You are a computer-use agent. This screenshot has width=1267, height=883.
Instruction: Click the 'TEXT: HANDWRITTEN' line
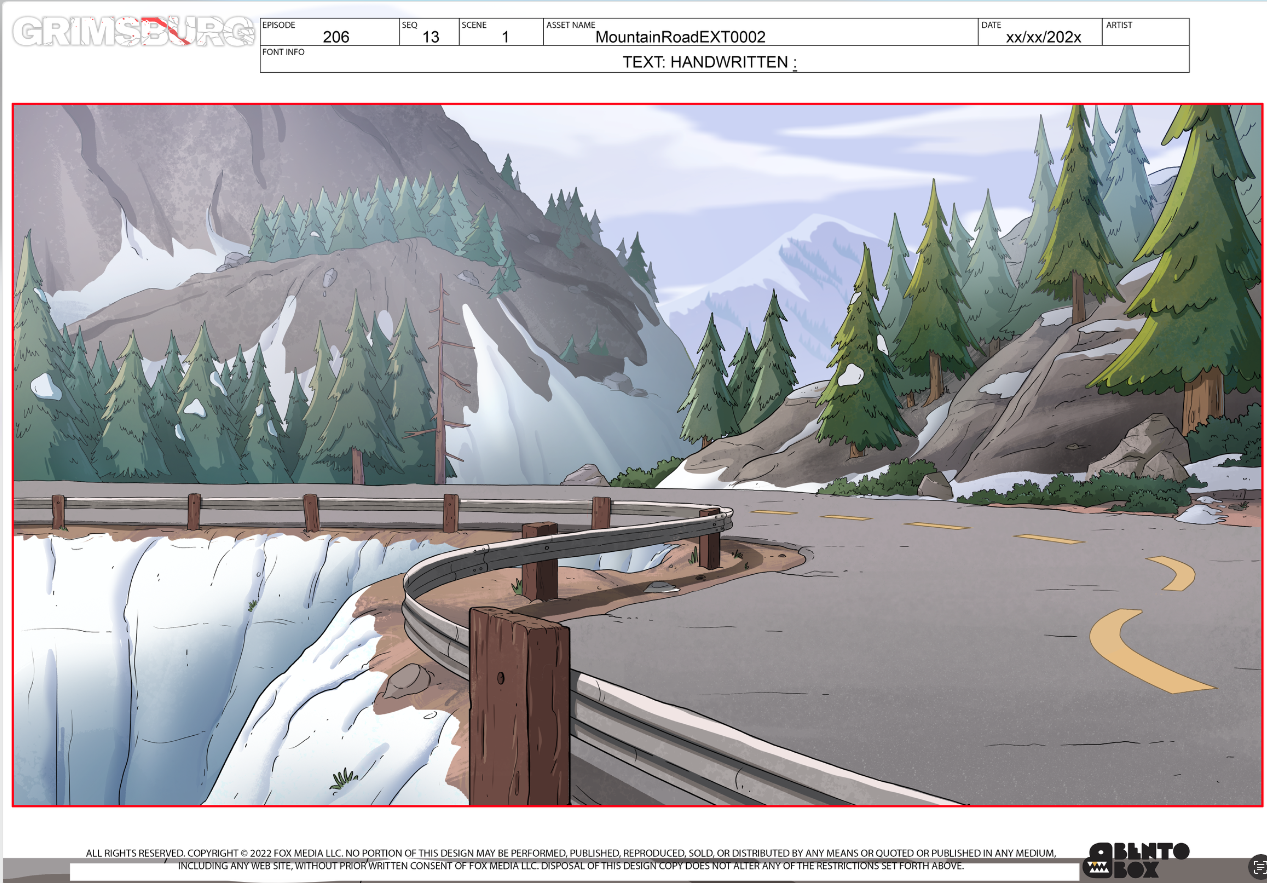tap(709, 62)
